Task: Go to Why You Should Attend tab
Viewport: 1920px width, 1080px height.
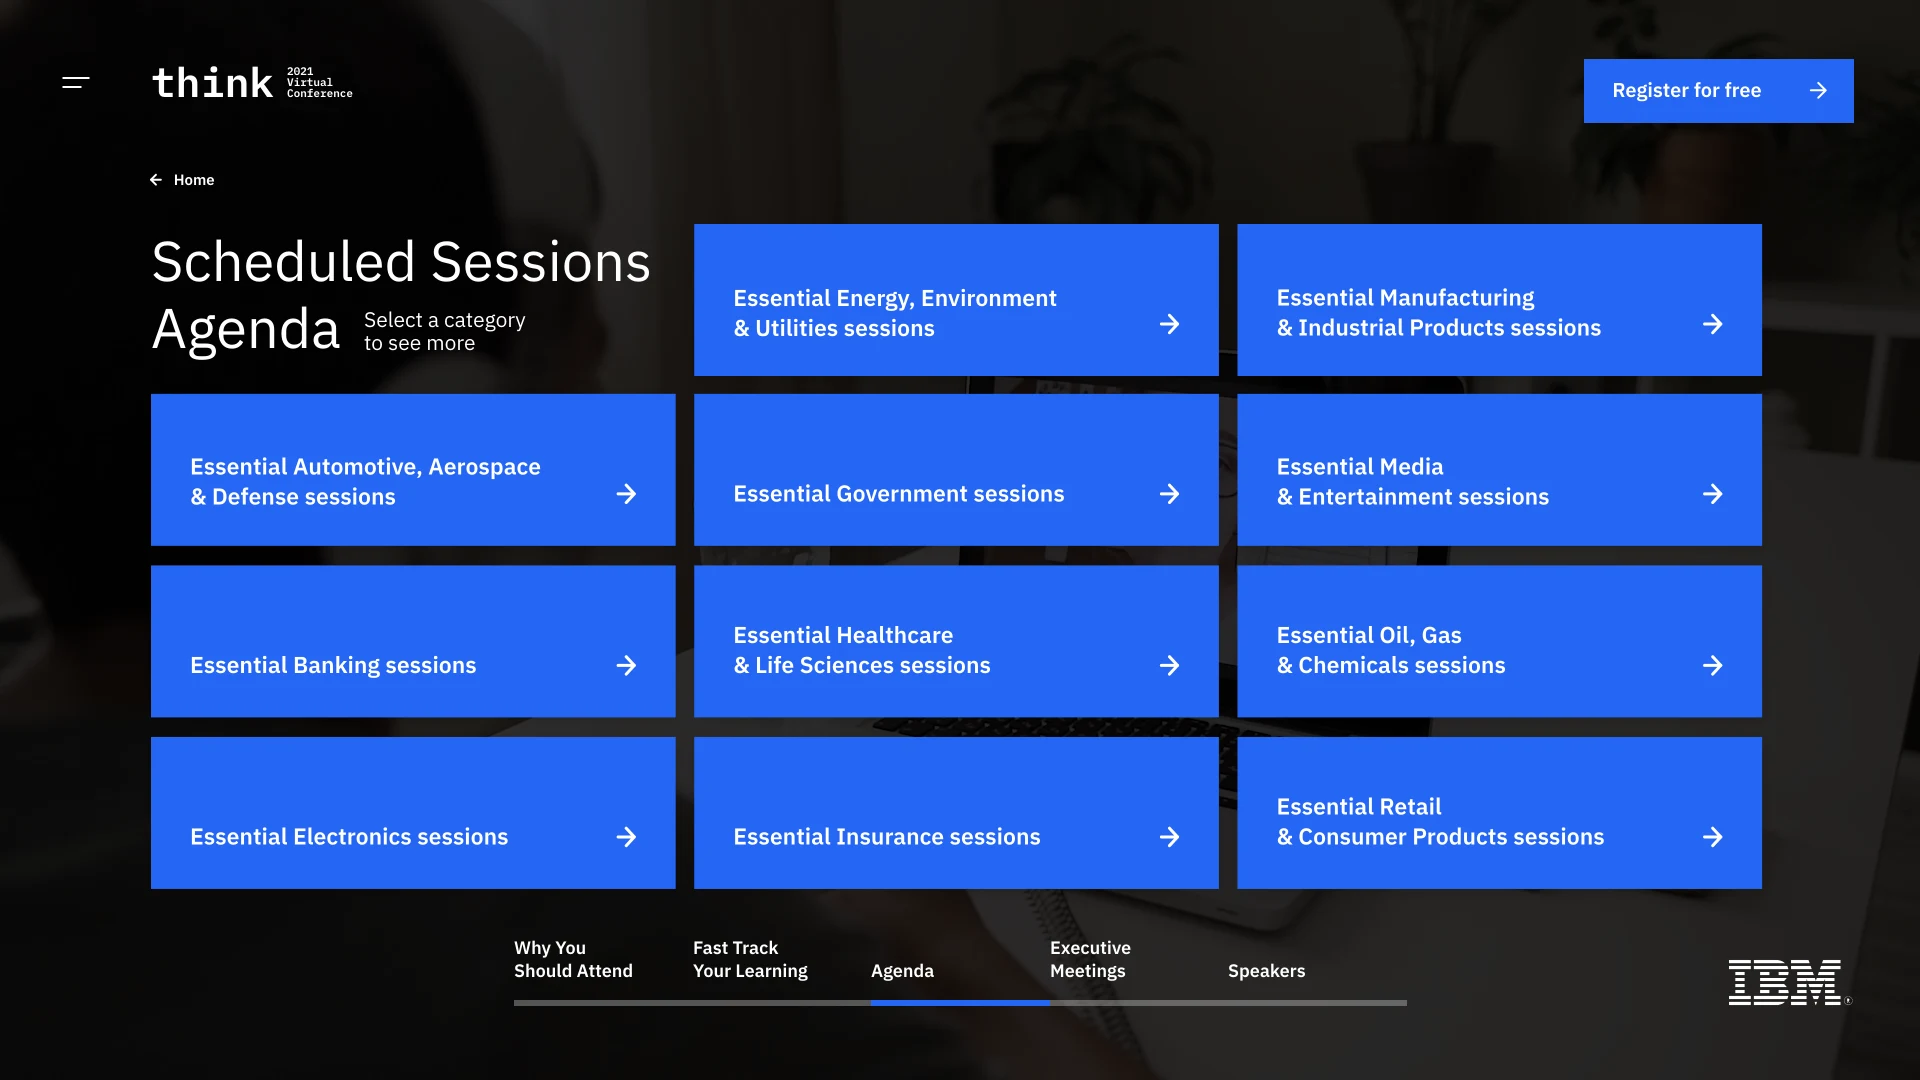Action: pos(573,959)
